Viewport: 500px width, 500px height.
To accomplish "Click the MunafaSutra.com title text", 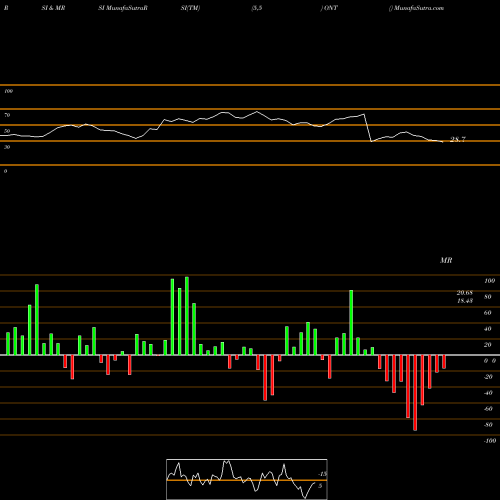I will click(x=419, y=8).
